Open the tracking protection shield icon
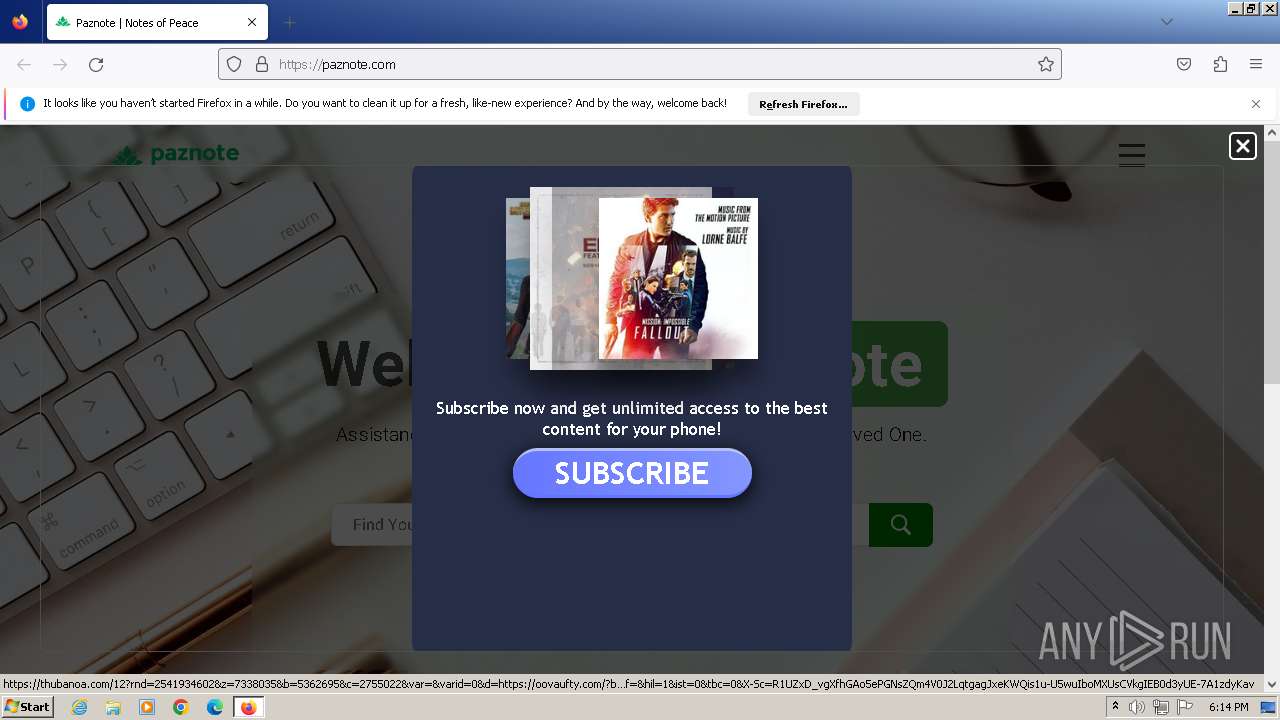The width and height of the screenshot is (1280, 720). pyautogui.click(x=234, y=64)
